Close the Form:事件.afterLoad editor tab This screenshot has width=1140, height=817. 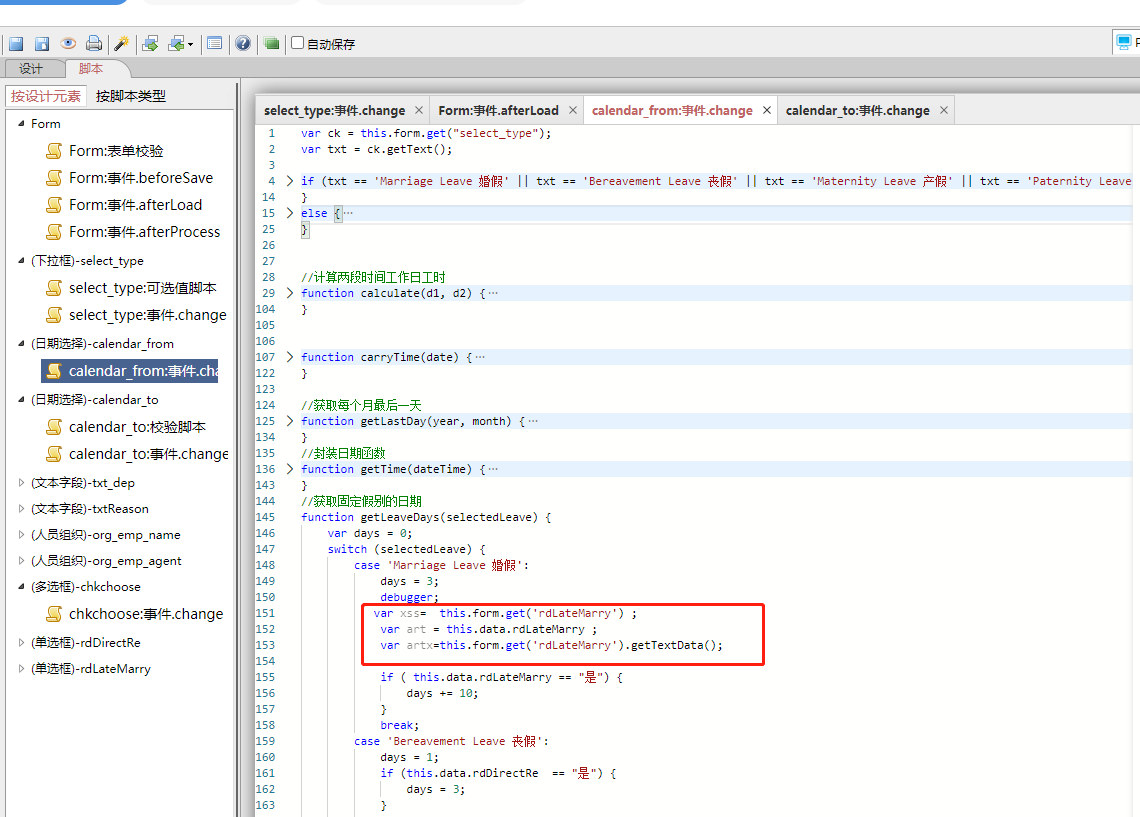(x=572, y=110)
